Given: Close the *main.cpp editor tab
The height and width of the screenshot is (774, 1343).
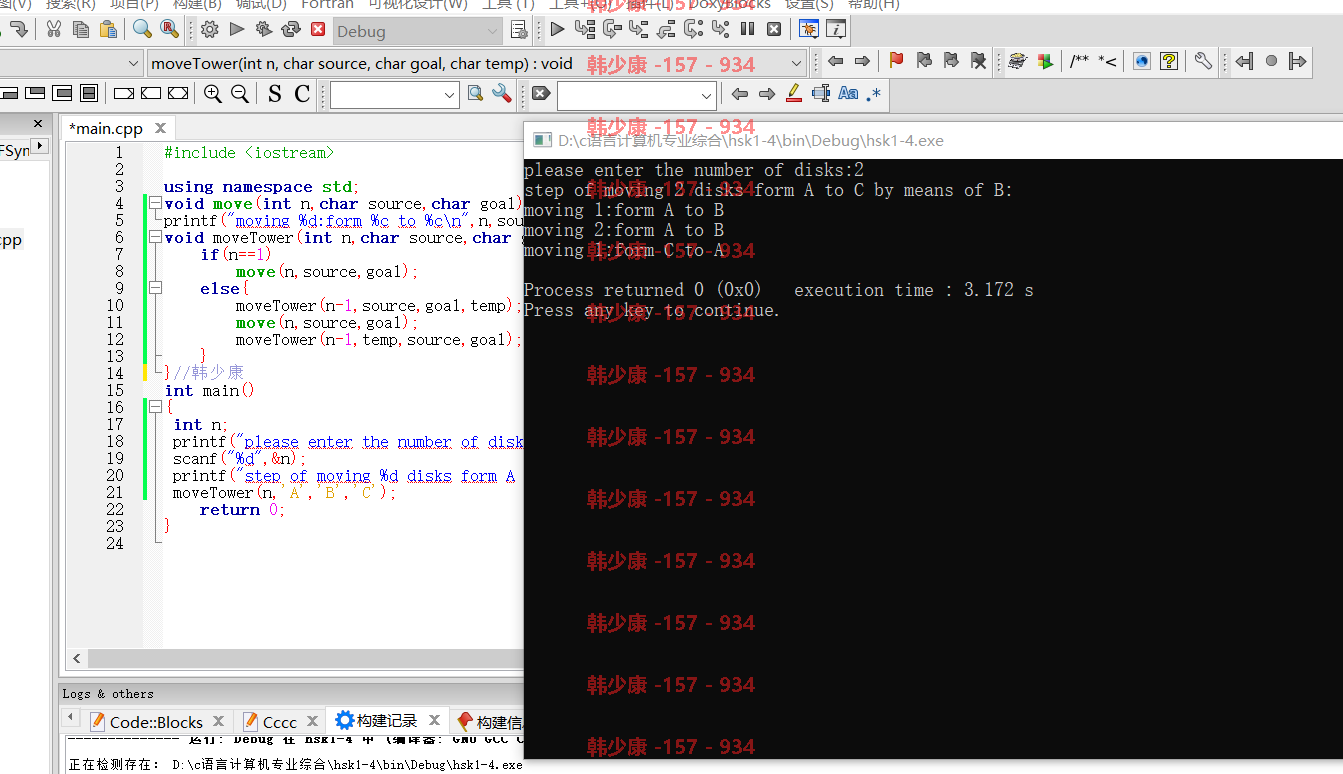Looking at the screenshot, I should coord(161,128).
